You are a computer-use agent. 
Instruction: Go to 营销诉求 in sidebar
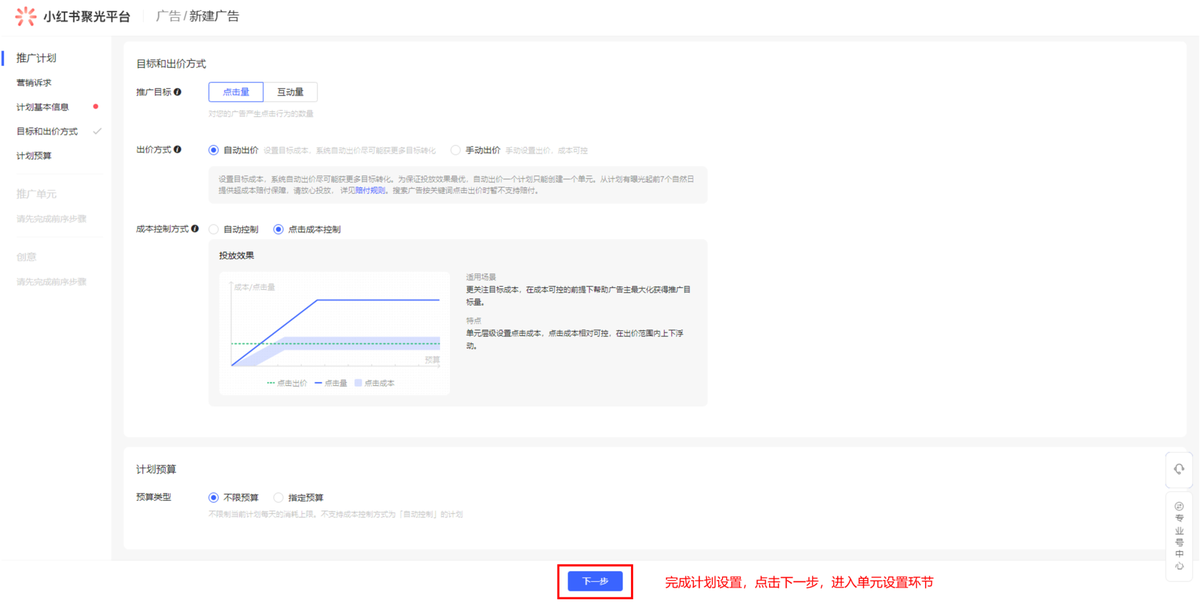coord(34,83)
